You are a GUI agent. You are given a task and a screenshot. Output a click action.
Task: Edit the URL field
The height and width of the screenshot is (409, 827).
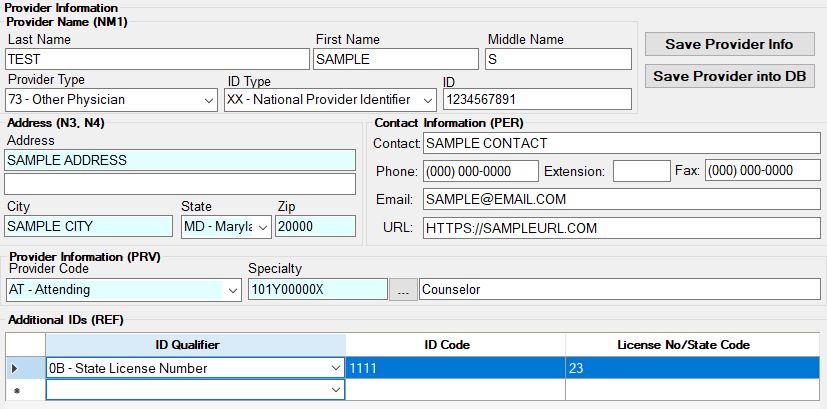[x=622, y=228]
